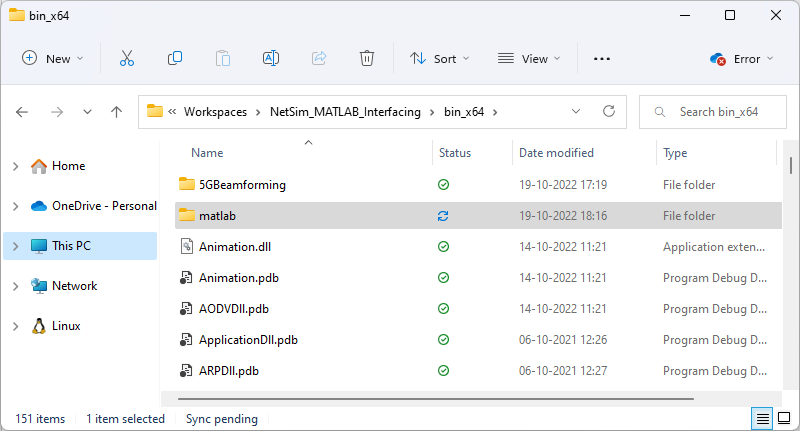Open the See more ellipsis menu
Image resolution: width=800 pixels, height=431 pixels.
pos(602,59)
